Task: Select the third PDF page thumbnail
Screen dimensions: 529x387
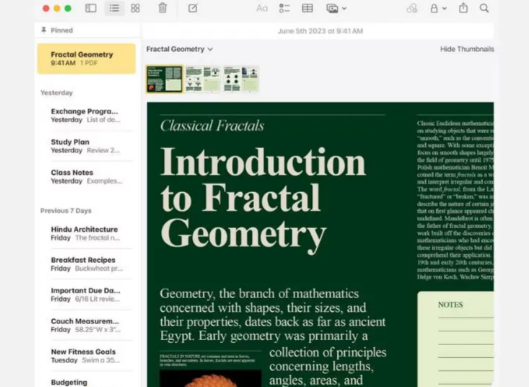Action: pyautogui.click(x=241, y=79)
